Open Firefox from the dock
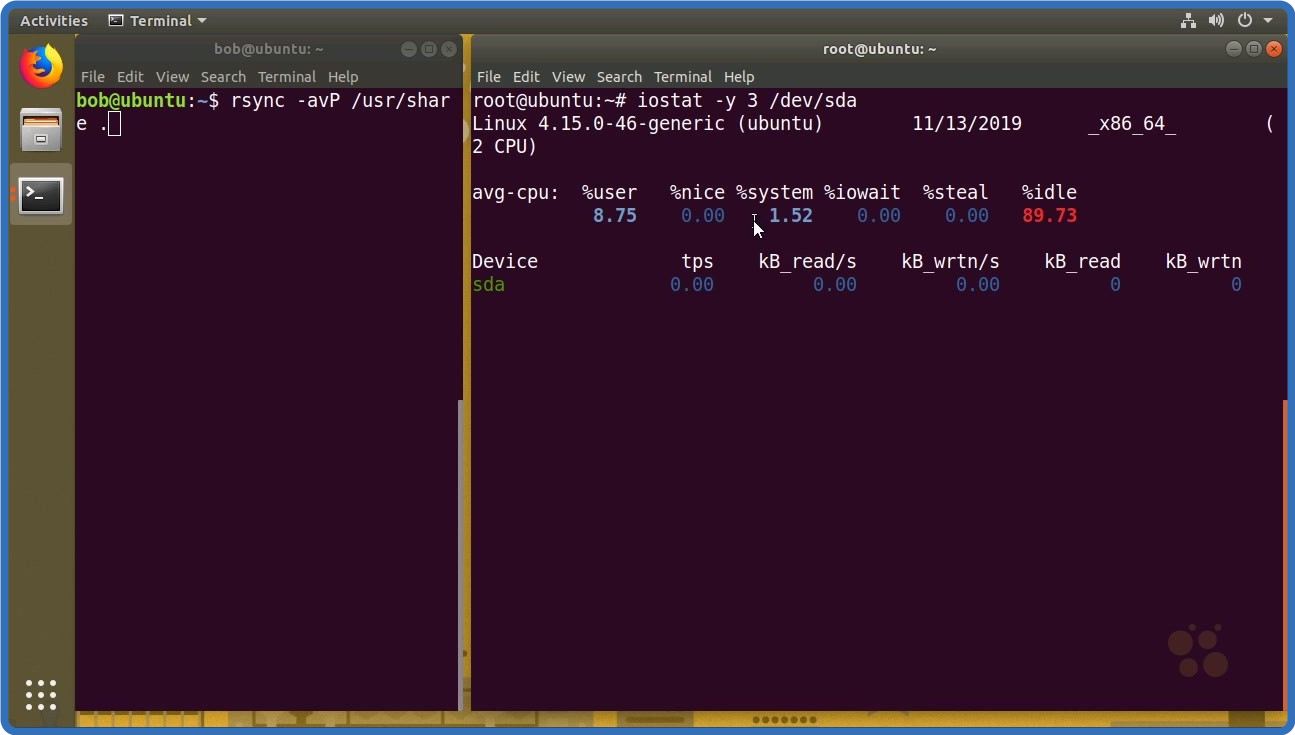This screenshot has height=735, width=1295. 41,67
